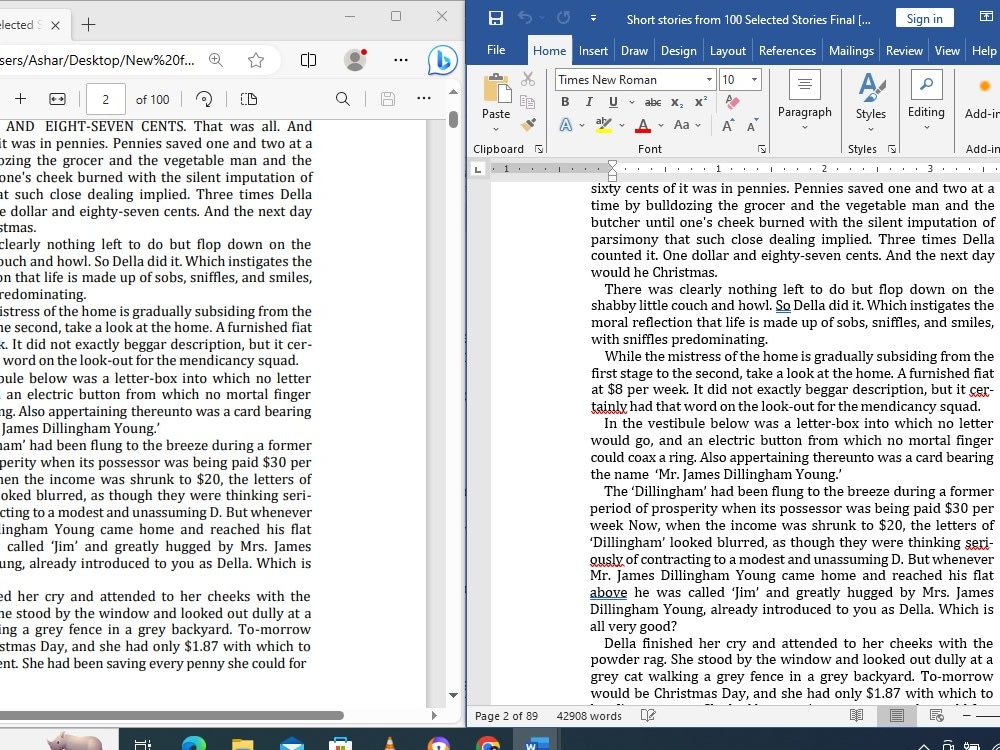Click the Times New Roman font box
Image resolution: width=1000 pixels, height=750 pixels.
click(629, 80)
